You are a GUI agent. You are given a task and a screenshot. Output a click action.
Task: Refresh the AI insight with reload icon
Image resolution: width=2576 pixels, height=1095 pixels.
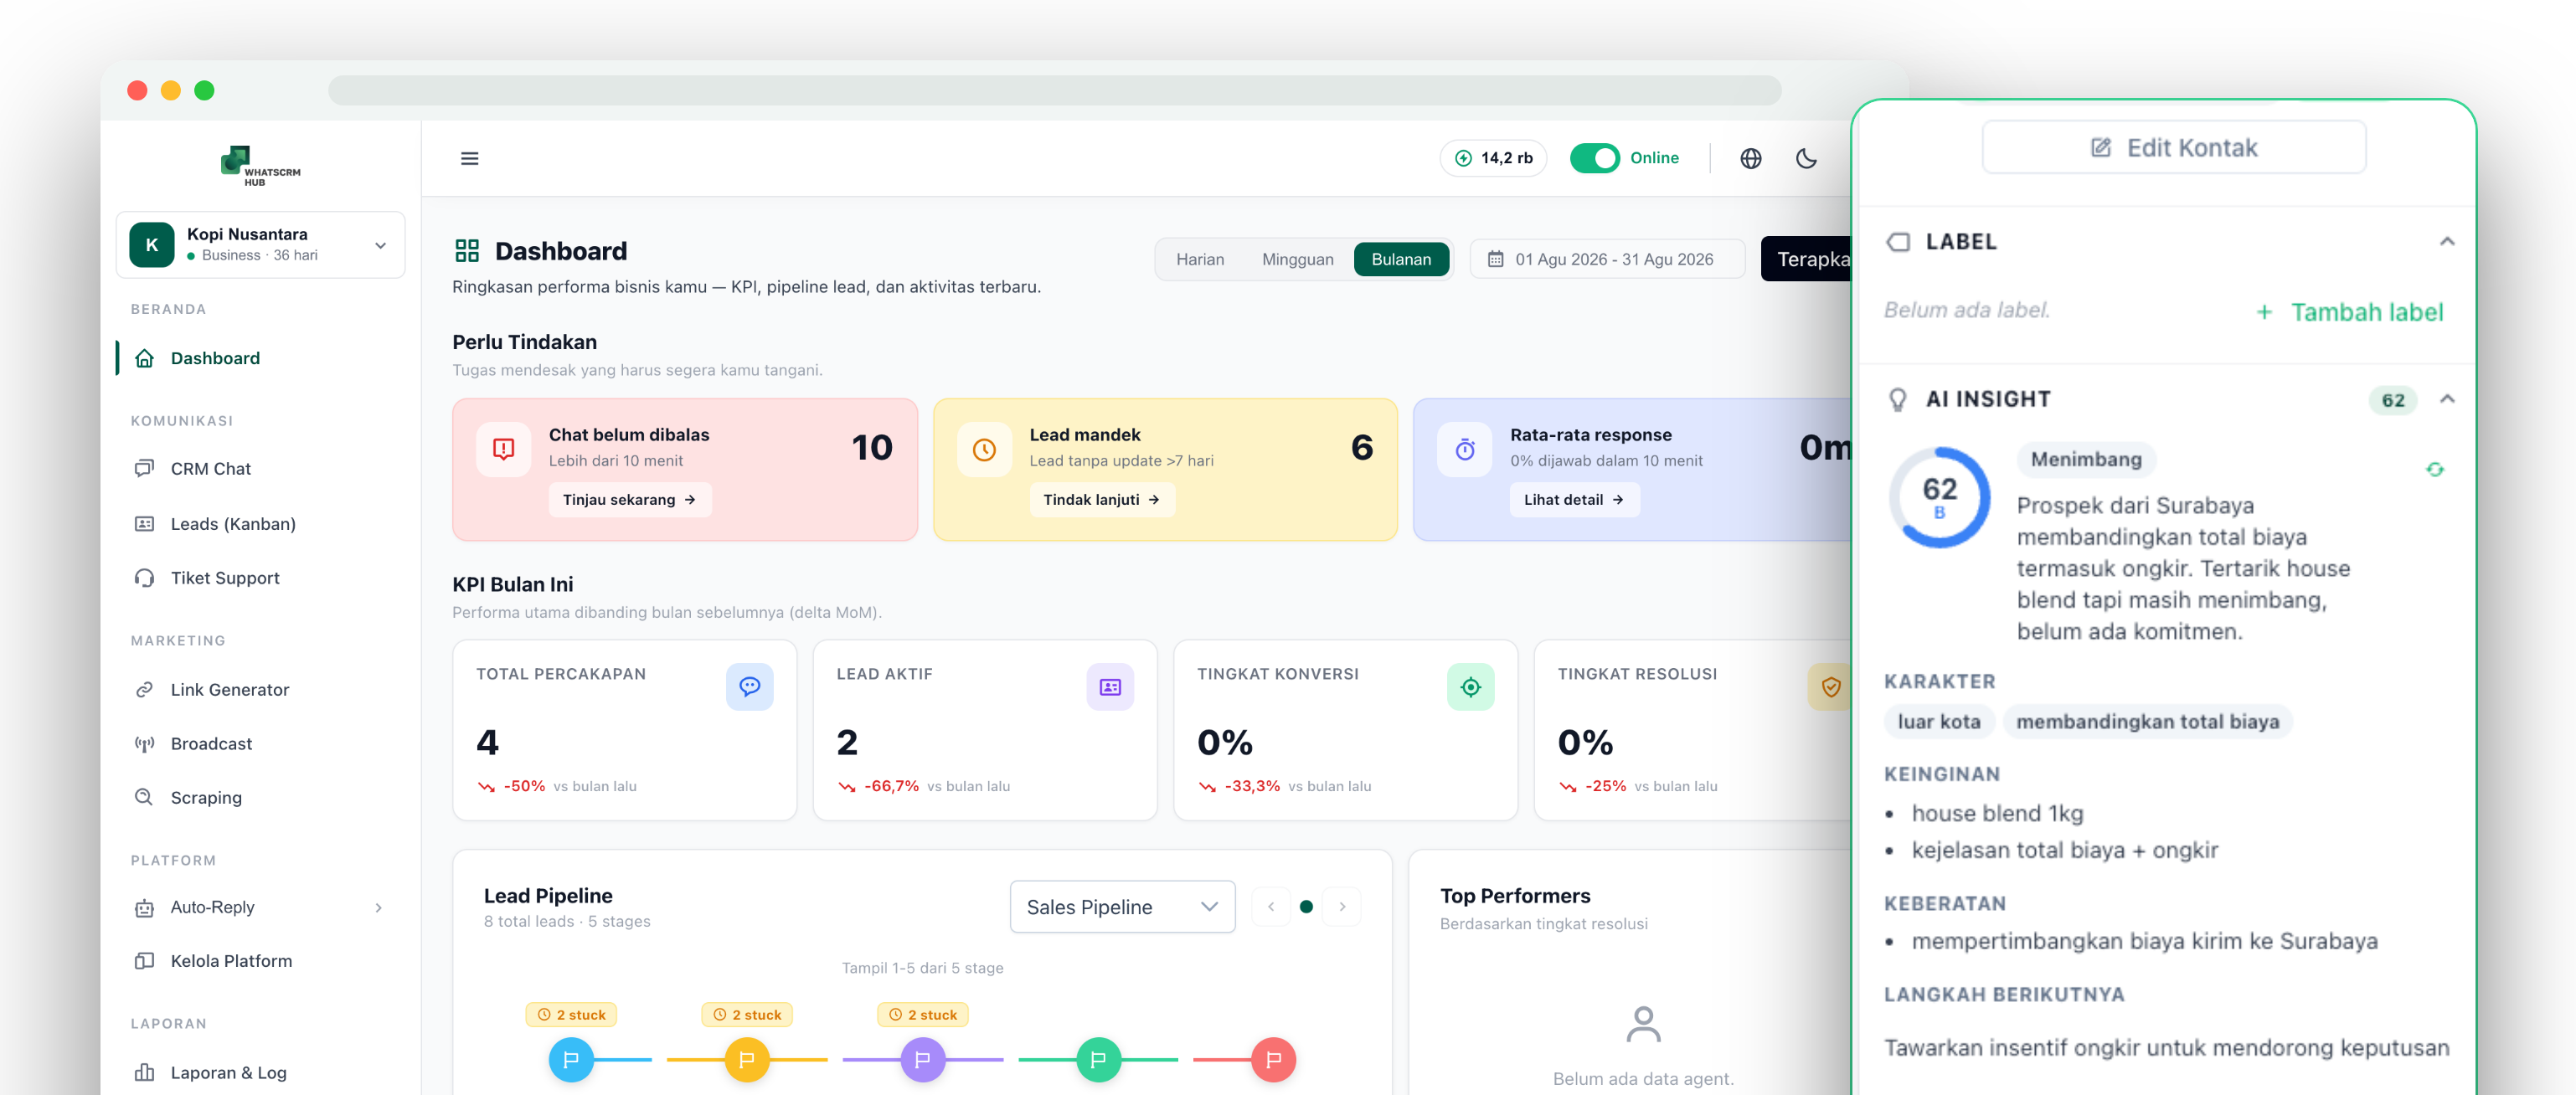coord(2434,469)
